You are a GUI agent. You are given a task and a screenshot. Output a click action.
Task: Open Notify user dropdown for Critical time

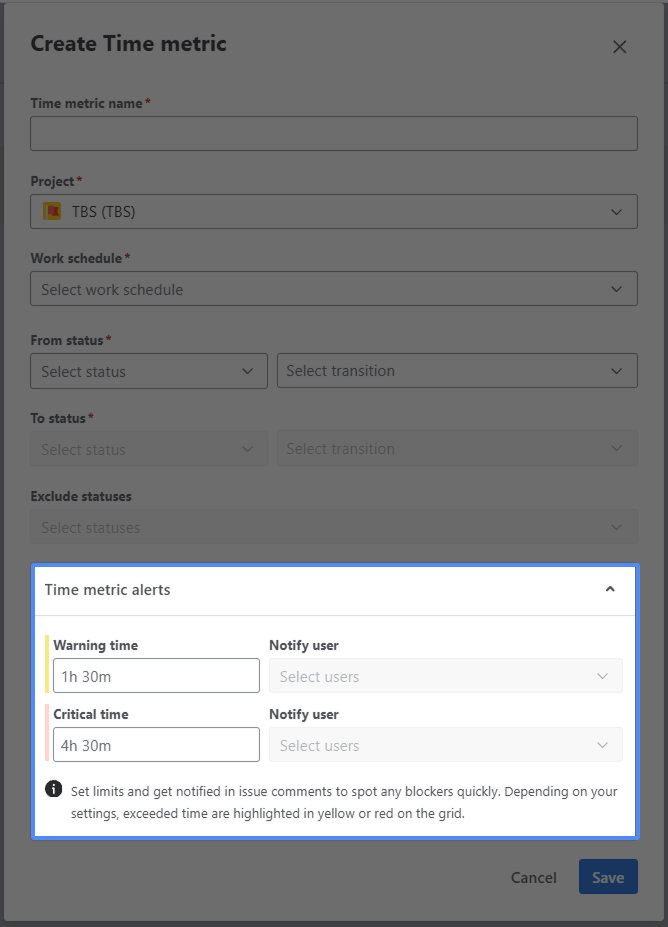pyautogui.click(x=445, y=745)
